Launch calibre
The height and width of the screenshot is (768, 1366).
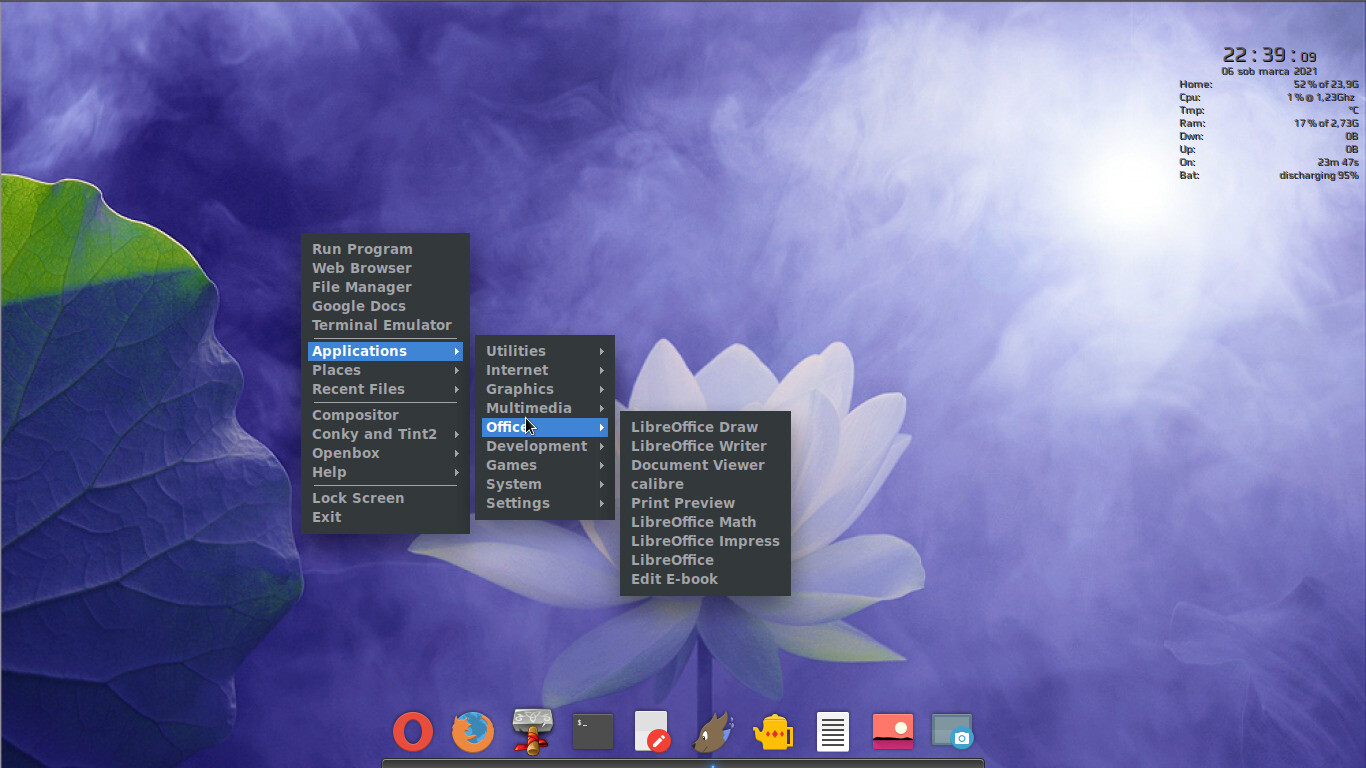tap(705, 484)
